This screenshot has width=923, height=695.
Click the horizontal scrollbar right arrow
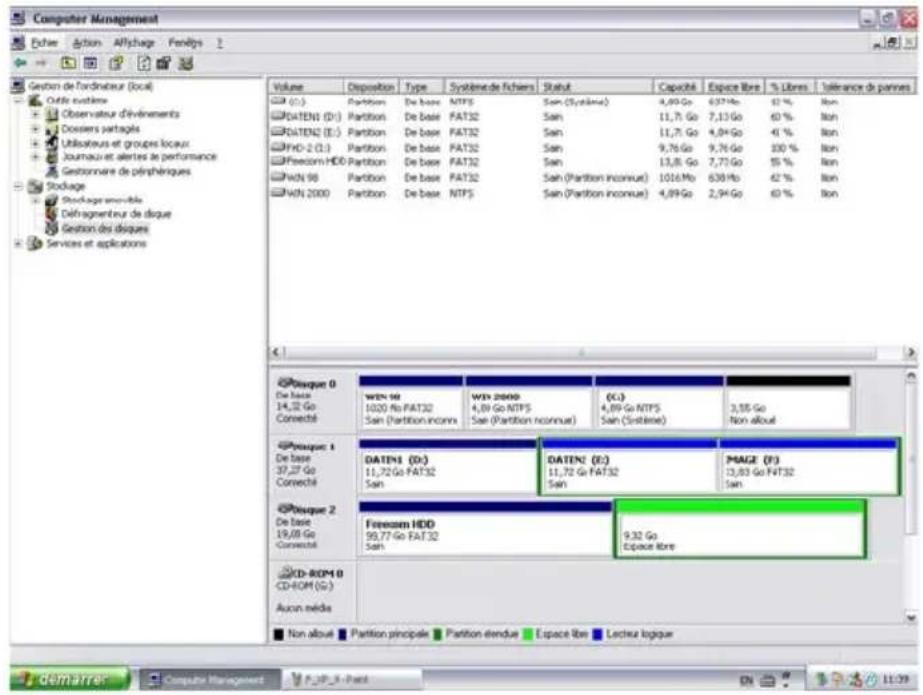[910, 352]
